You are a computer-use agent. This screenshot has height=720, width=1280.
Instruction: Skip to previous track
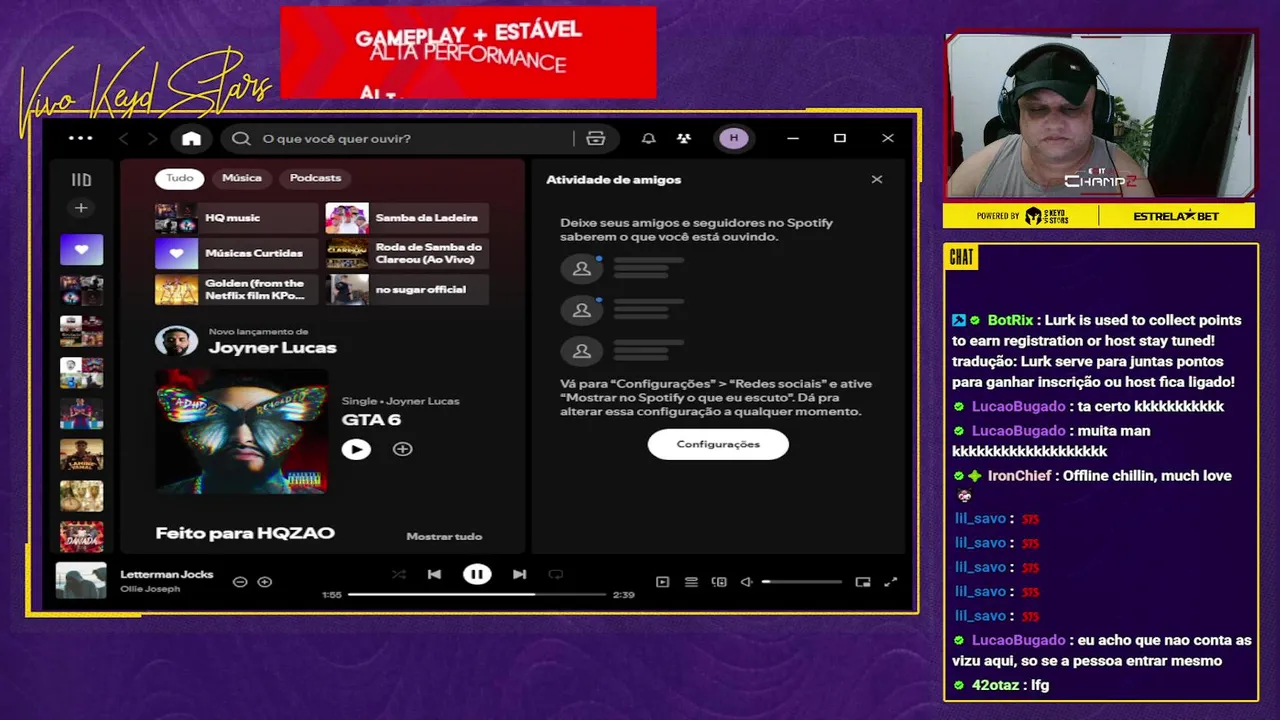[434, 574]
